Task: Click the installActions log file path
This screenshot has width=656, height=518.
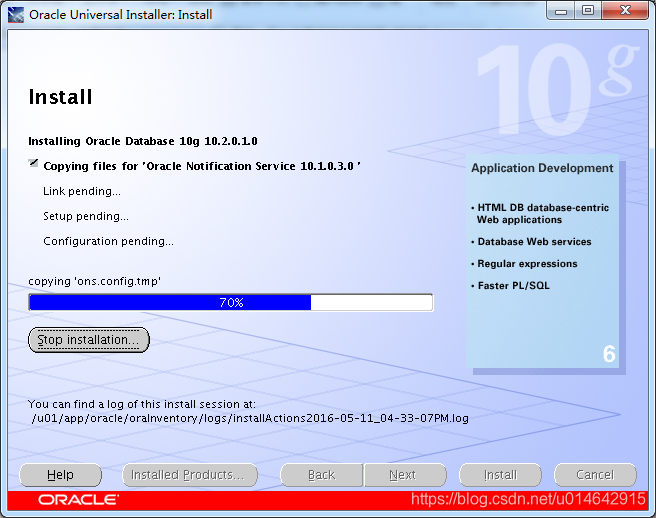Action: pos(250,418)
